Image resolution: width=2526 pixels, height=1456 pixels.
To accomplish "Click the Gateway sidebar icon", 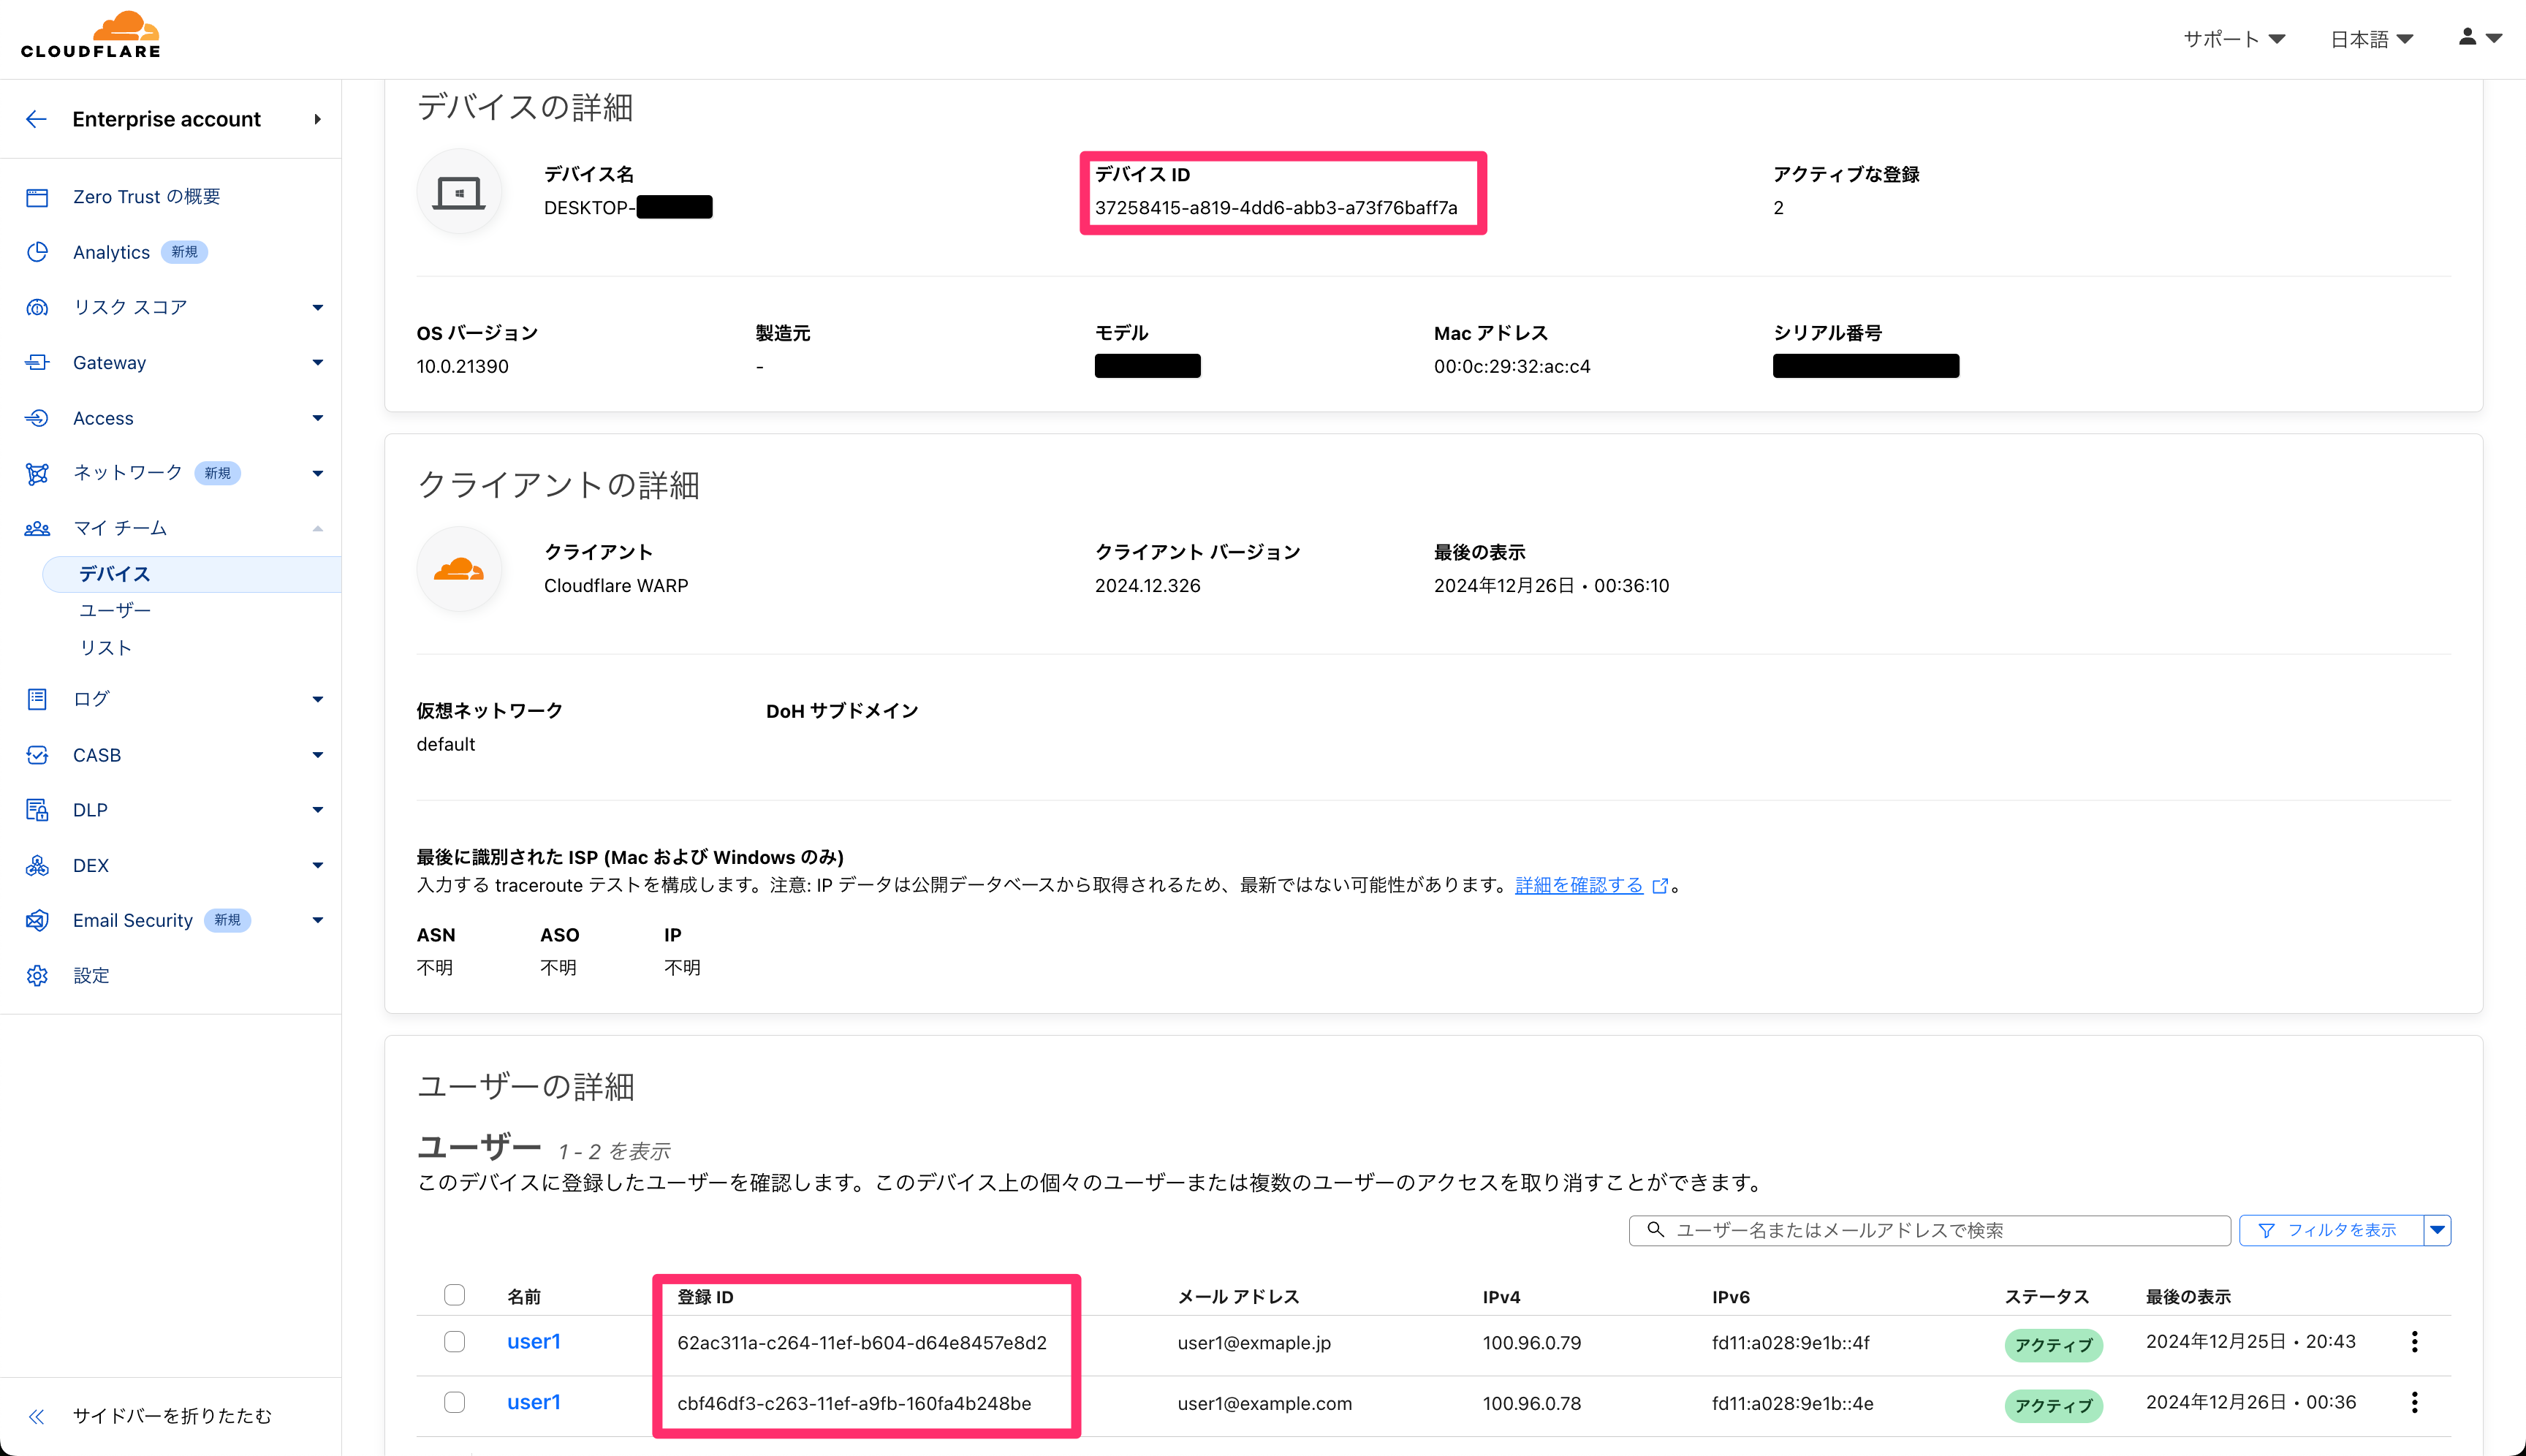I will pyautogui.click(x=37, y=362).
